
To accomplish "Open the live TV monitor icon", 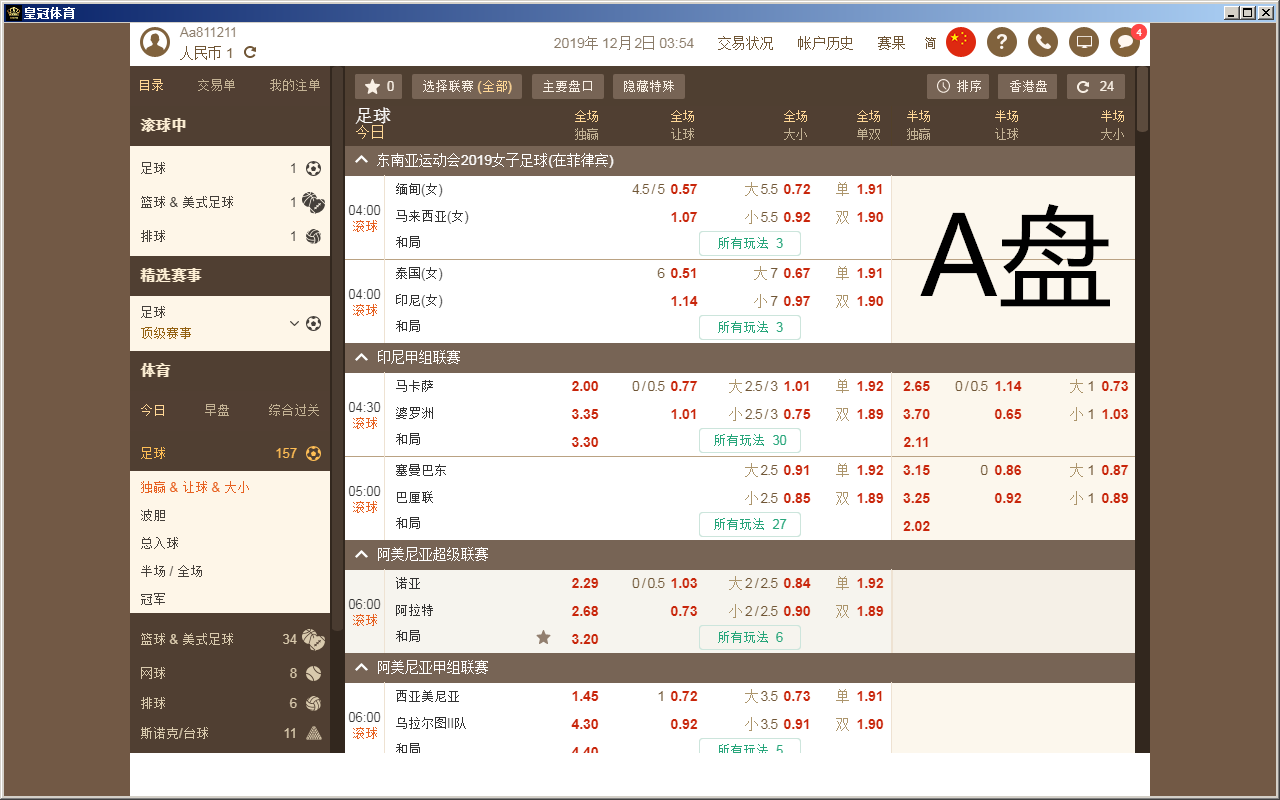I will coord(1083,43).
